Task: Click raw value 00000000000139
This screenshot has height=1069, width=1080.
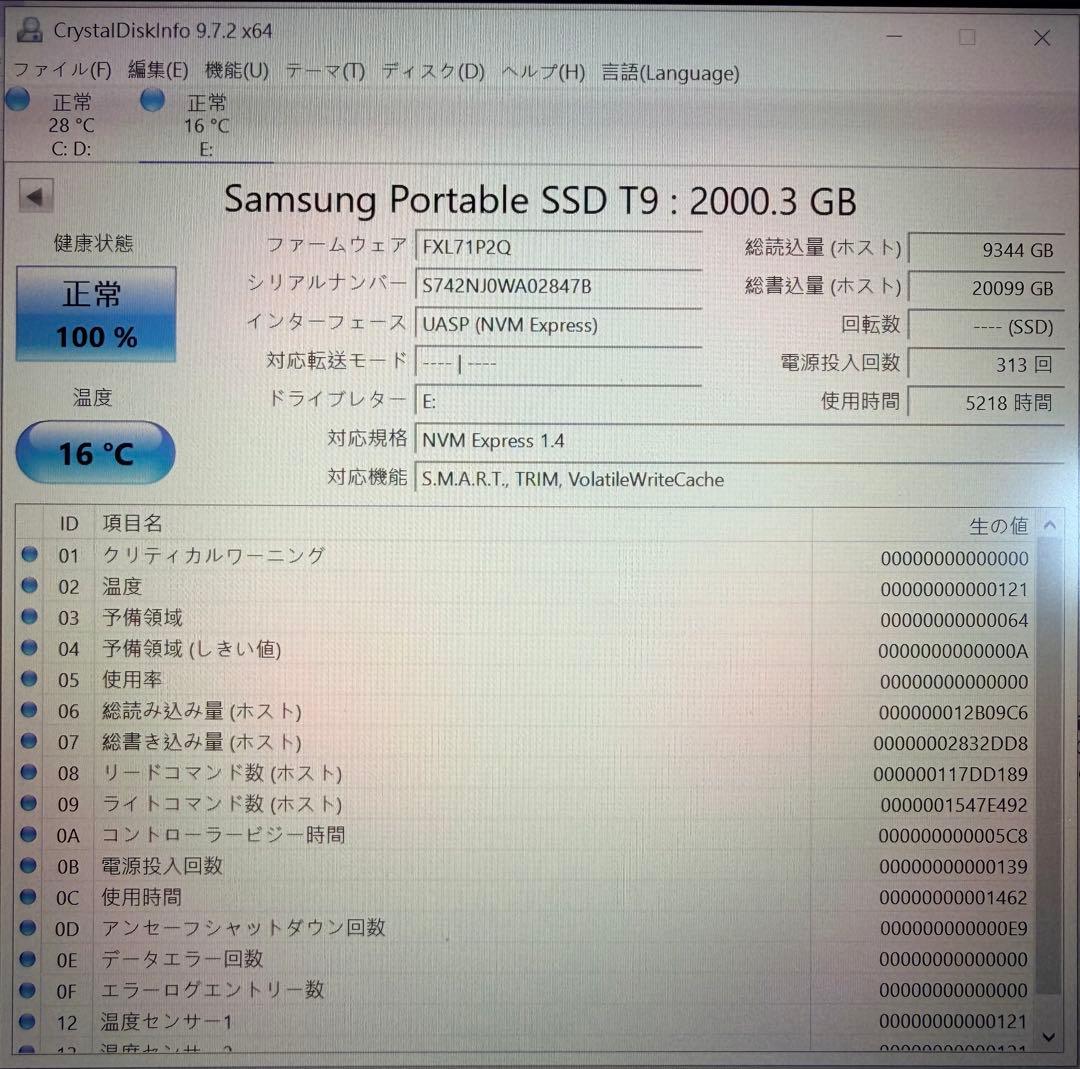Action: (953, 866)
